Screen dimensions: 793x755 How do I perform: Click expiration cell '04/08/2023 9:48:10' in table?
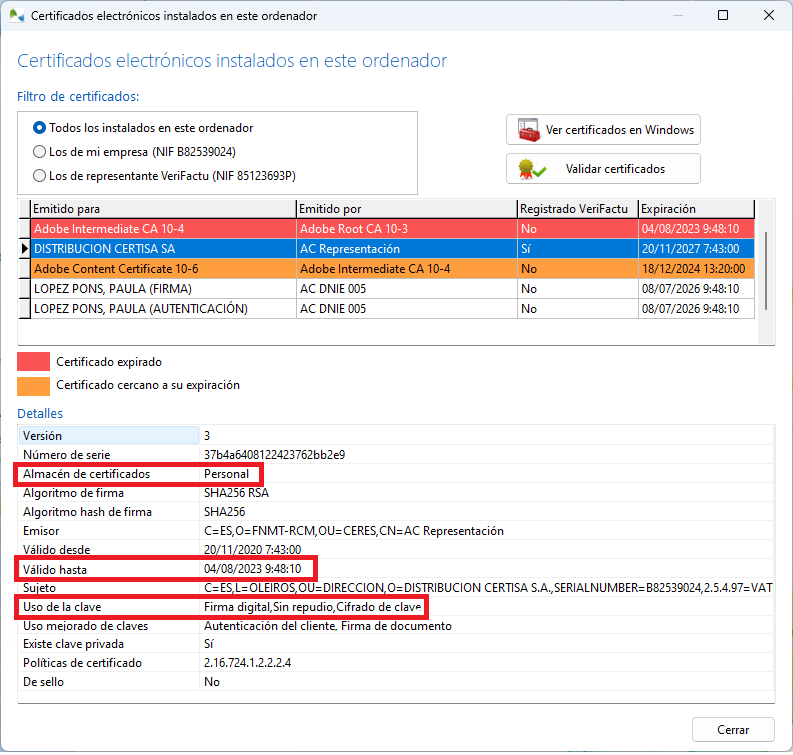(x=696, y=229)
